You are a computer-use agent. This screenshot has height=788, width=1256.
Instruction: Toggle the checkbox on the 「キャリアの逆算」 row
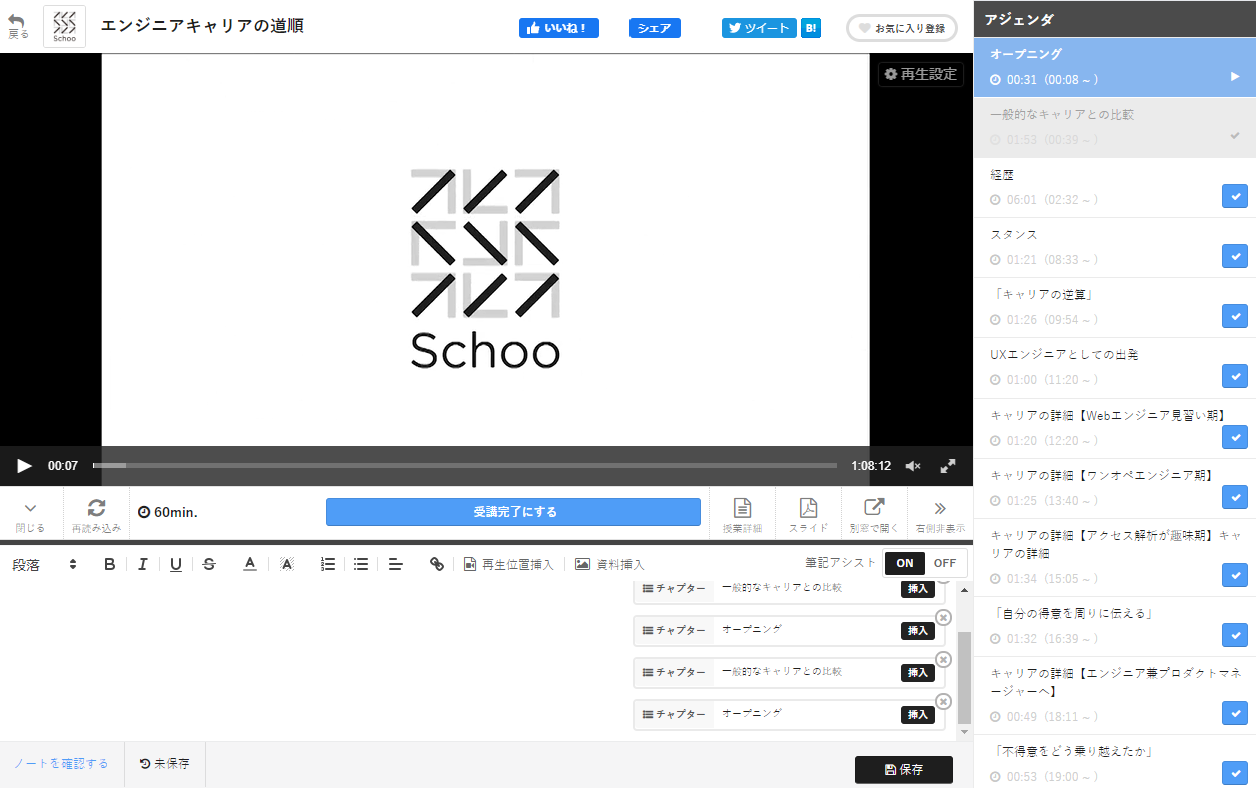tap(1235, 316)
